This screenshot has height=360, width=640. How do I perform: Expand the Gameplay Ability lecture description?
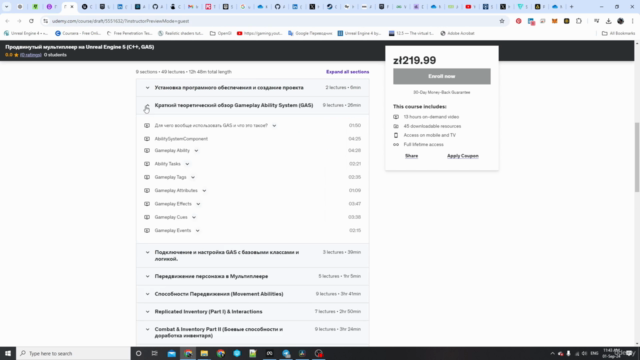click(196, 151)
